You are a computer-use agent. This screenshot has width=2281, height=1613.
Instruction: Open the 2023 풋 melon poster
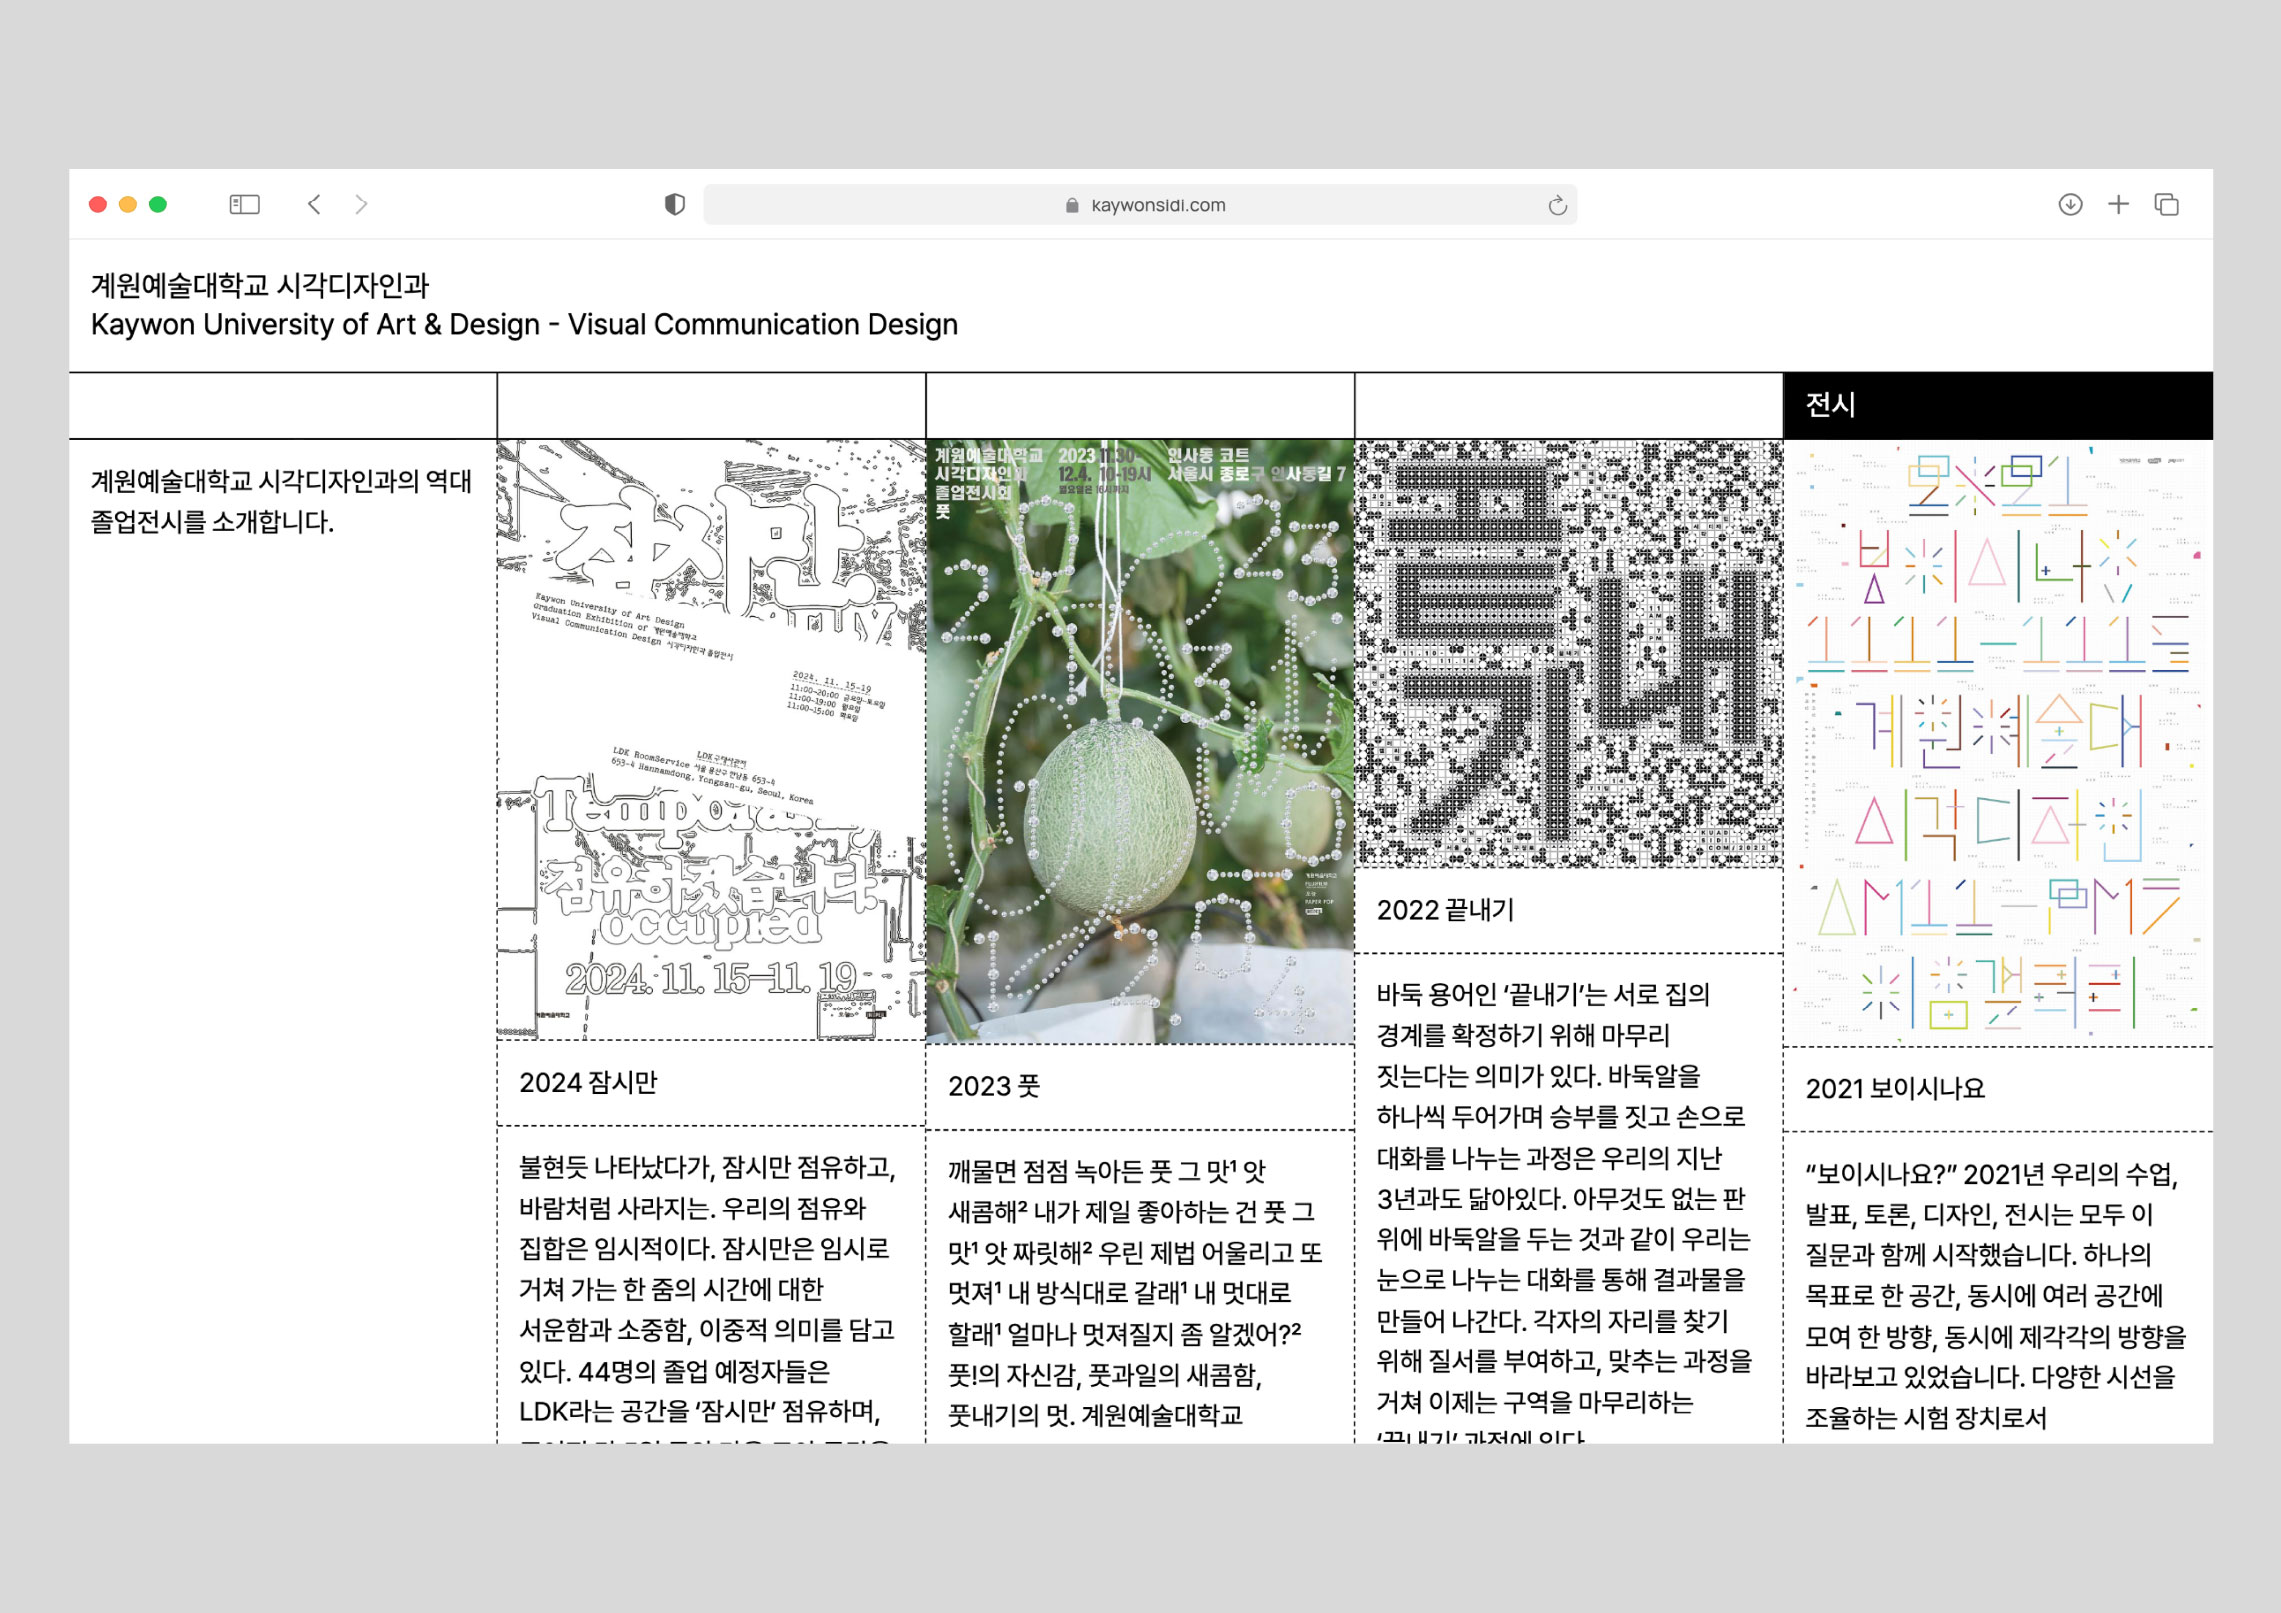coord(1140,742)
